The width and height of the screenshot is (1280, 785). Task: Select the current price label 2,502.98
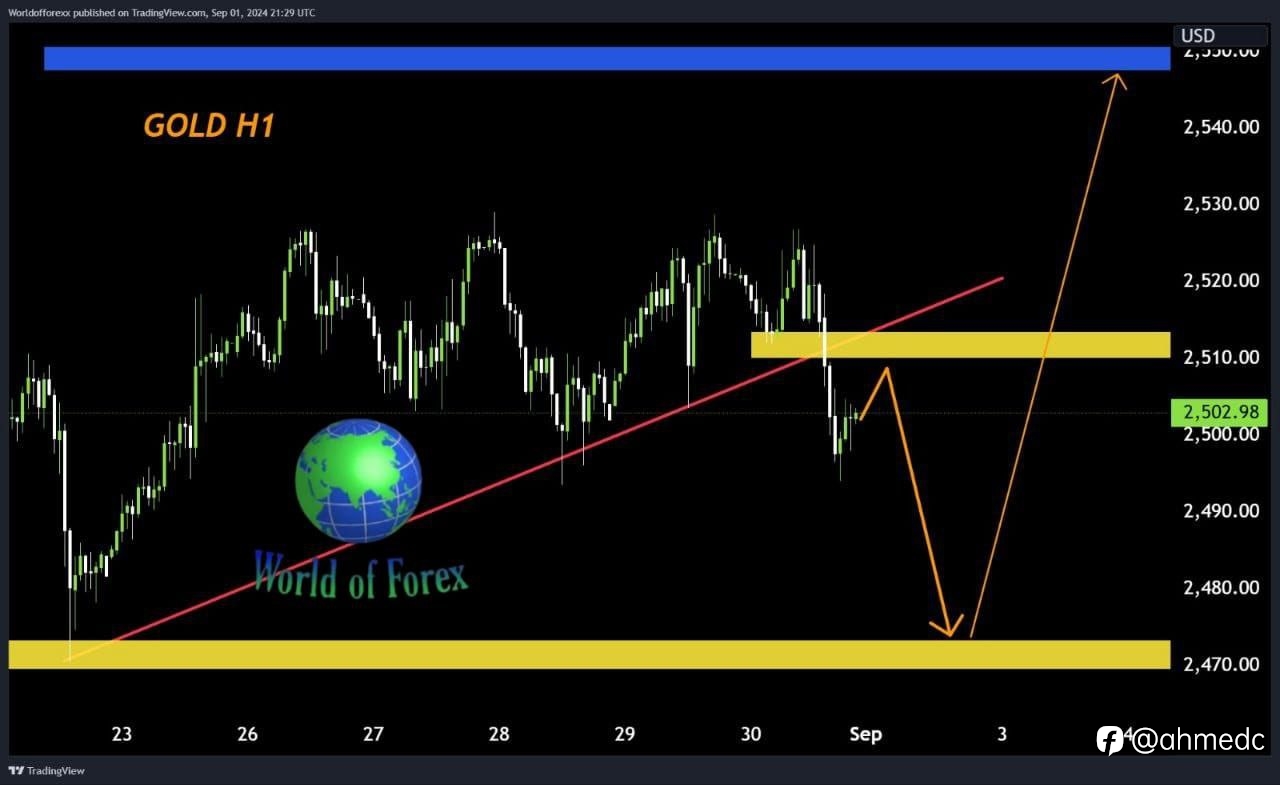pyautogui.click(x=1218, y=412)
